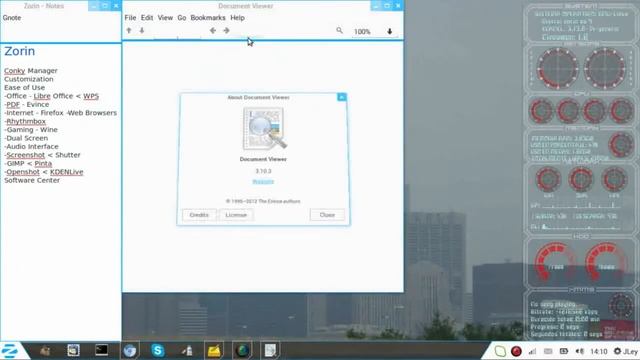640x360 pixels.
Task: Click the WPS link in Notes
Action: pos(91,96)
